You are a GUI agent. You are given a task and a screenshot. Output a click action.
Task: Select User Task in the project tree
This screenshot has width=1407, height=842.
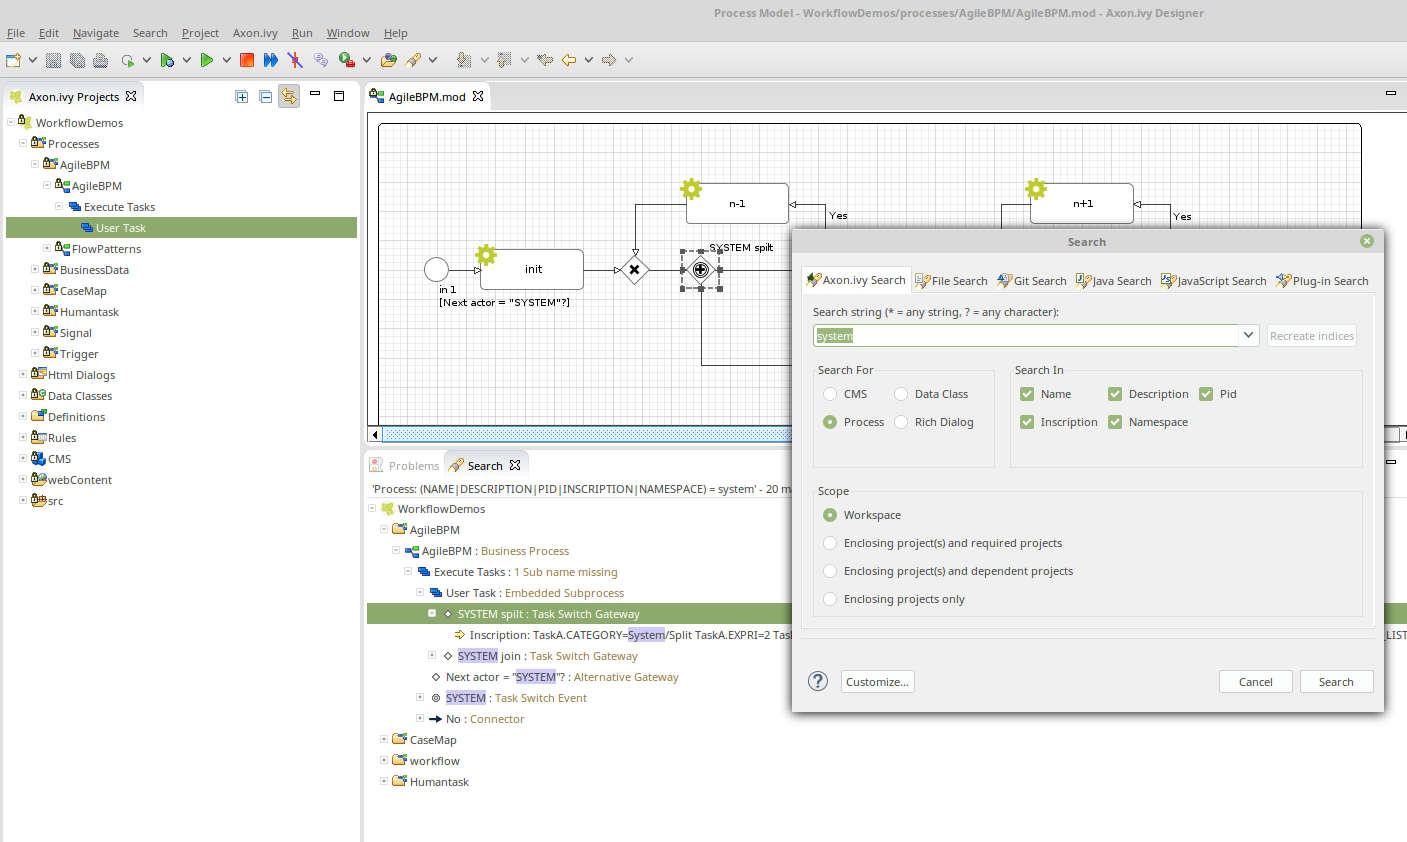121,228
